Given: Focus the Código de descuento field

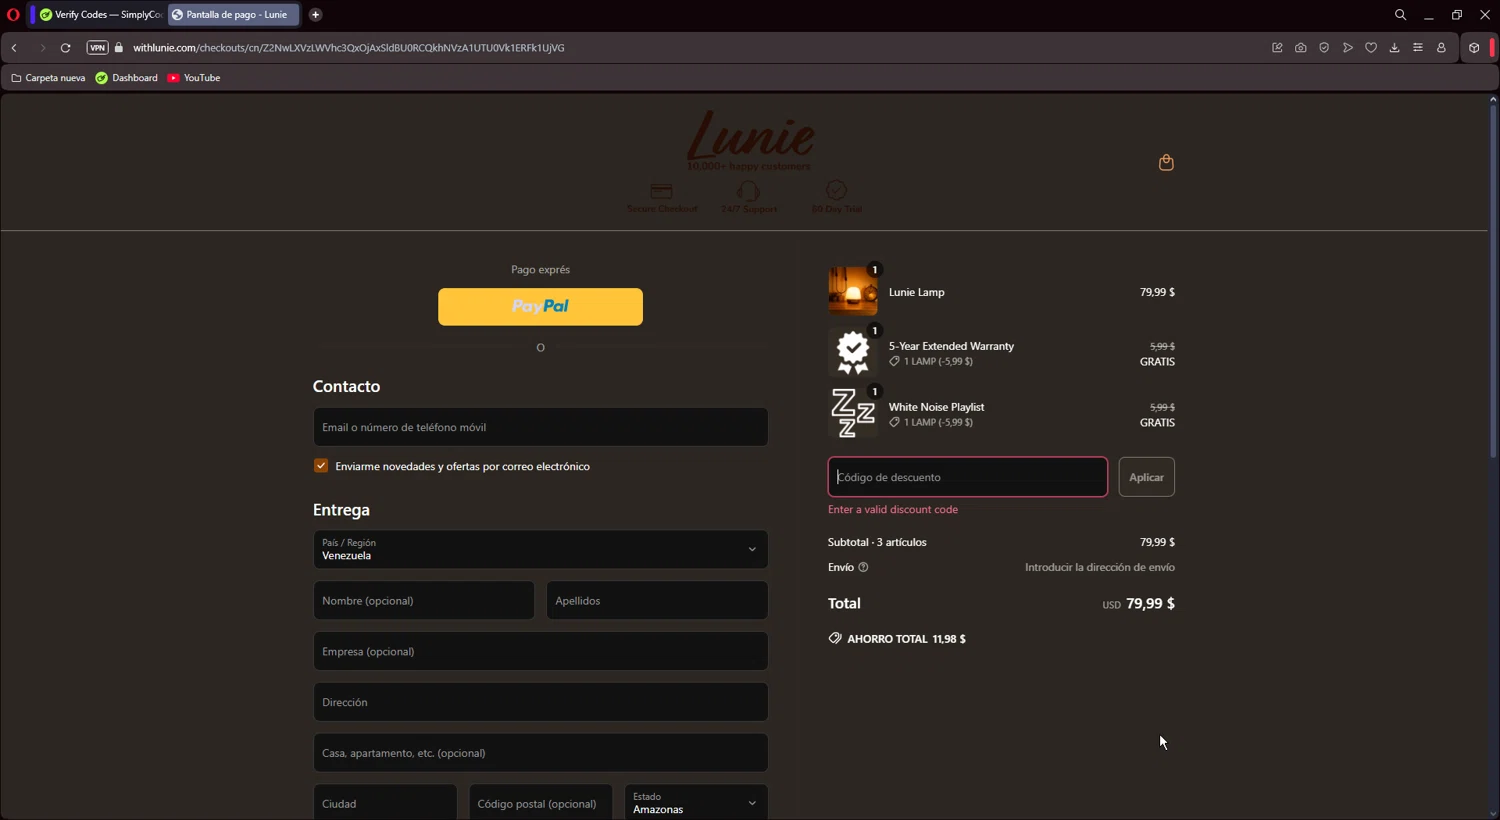Looking at the screenshot, I should [968, 477].
